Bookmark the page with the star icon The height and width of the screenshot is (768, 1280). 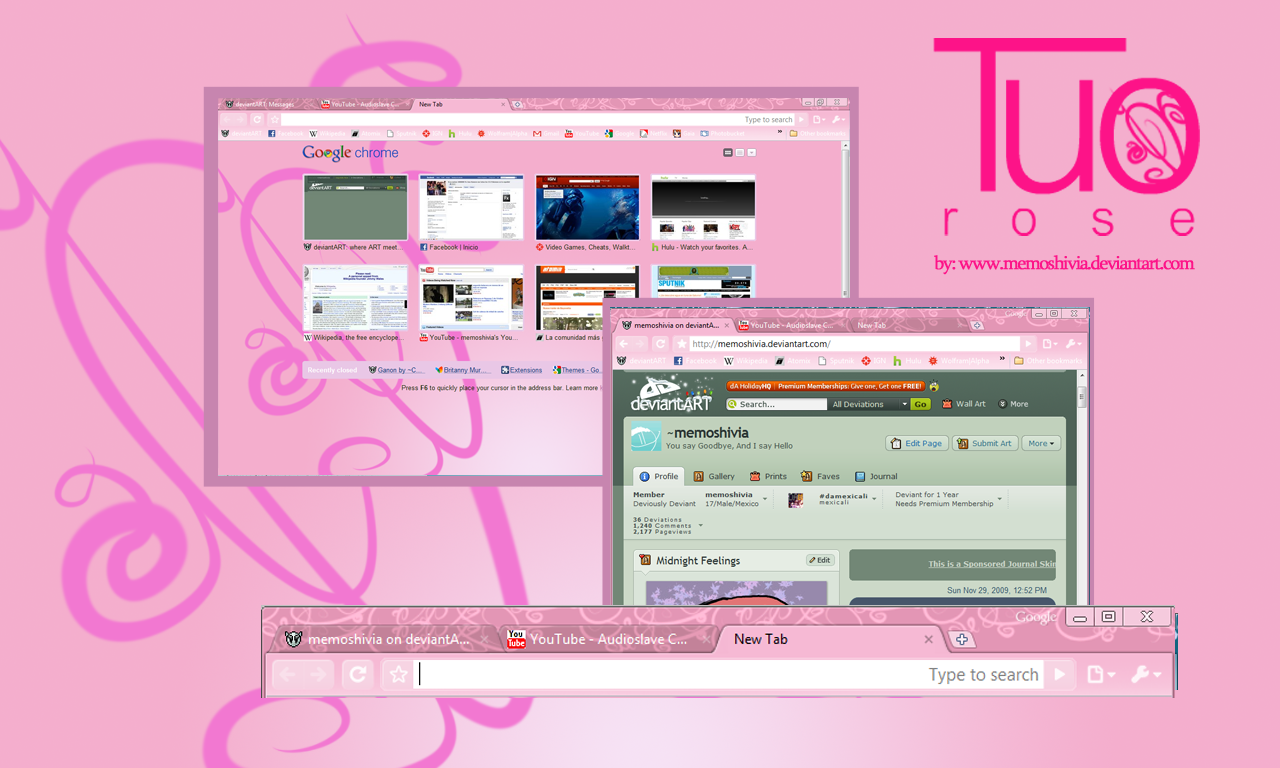pos(397,674)
